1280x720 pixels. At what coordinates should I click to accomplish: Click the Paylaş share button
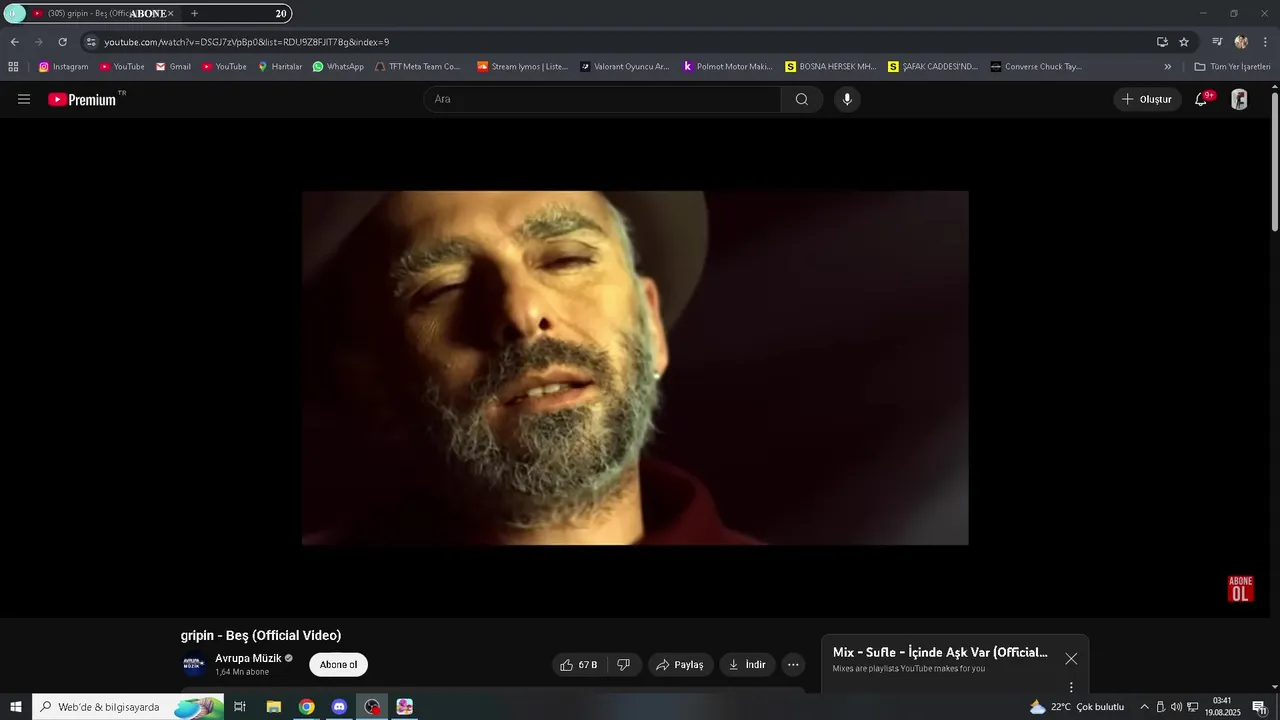[x=680, y=665]
